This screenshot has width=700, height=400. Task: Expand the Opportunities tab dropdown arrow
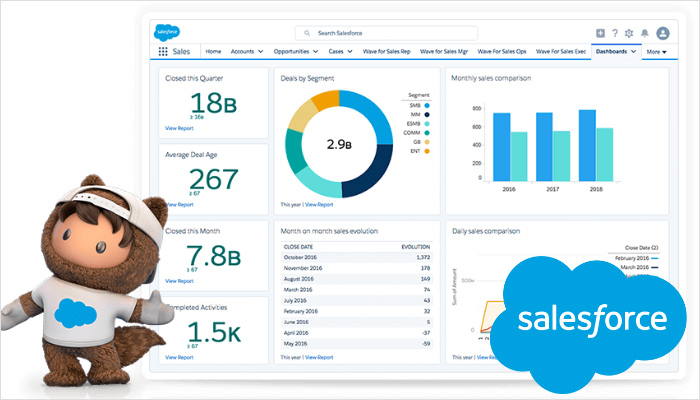pyautogui.click(x=316, y=51)
